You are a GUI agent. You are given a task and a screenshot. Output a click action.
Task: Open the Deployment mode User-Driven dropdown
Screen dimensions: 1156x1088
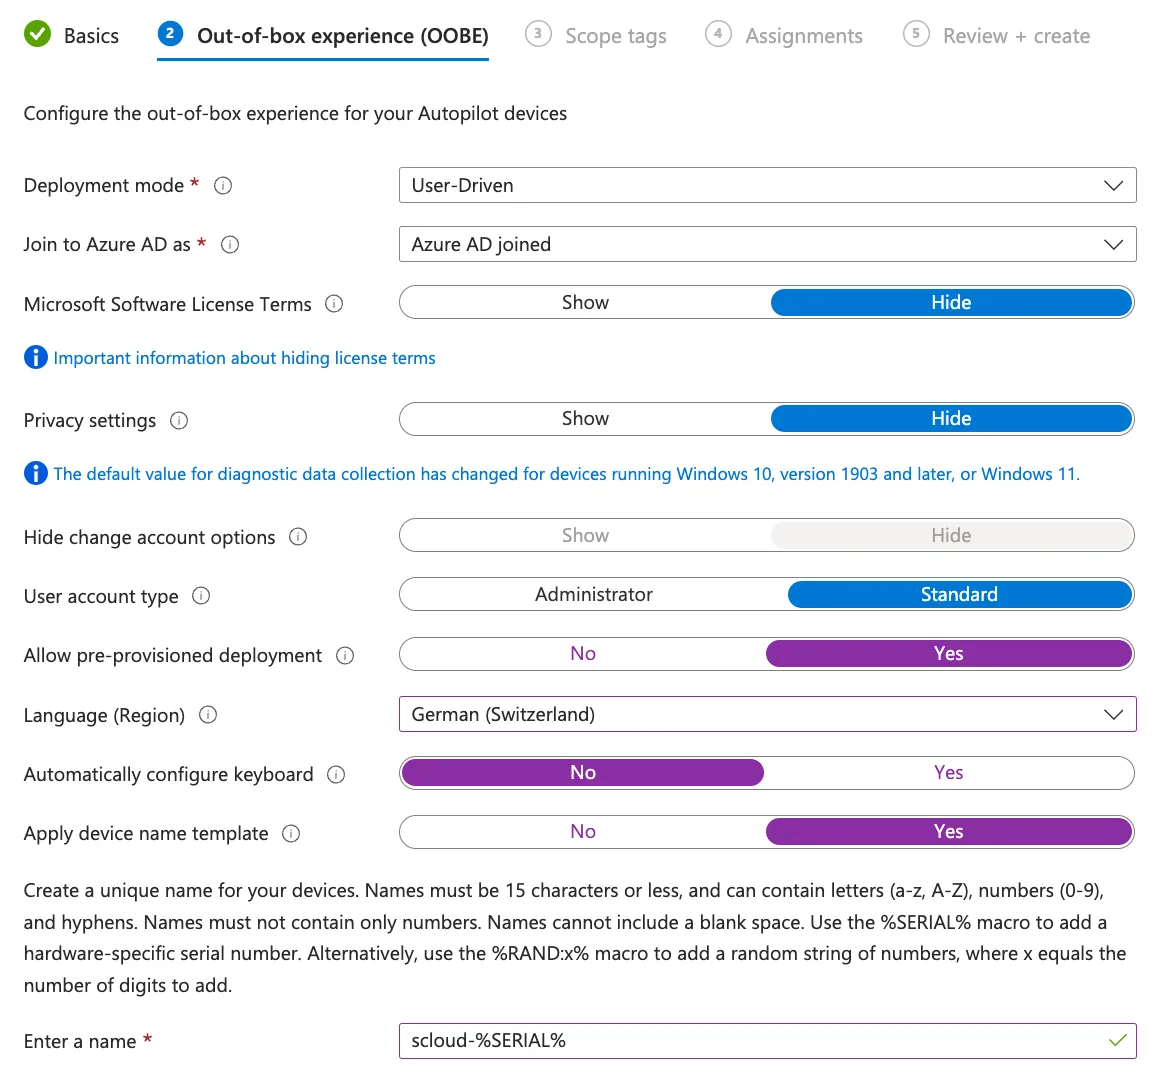(x=767, y=185)
